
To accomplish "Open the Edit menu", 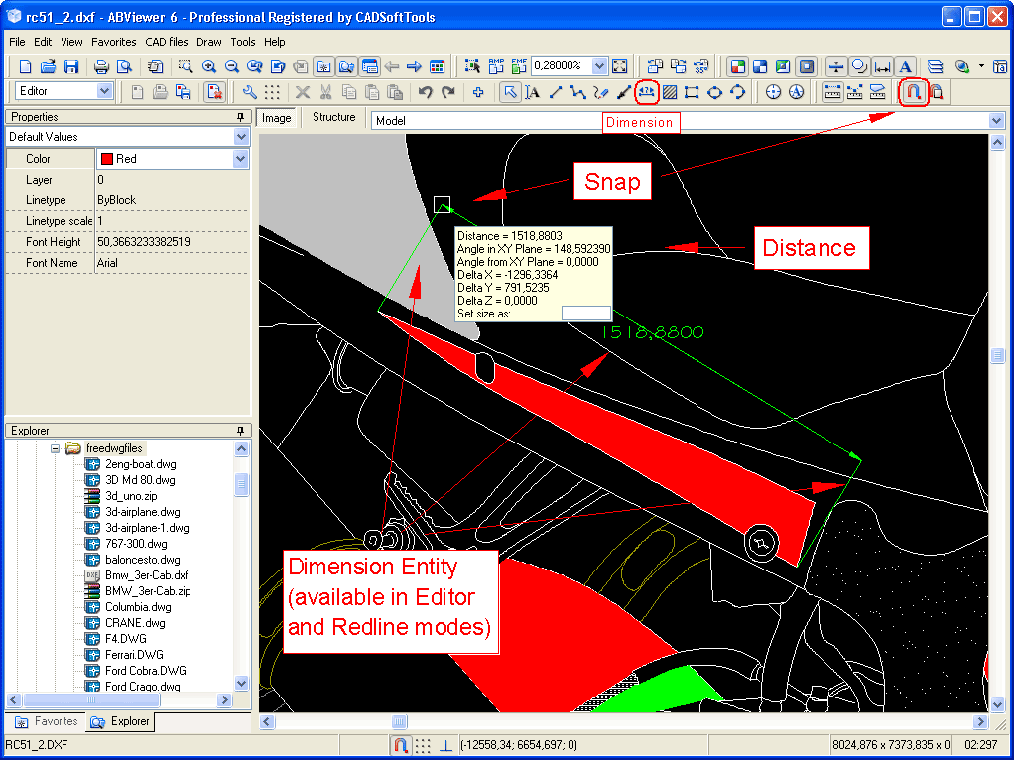I will 43,42.
